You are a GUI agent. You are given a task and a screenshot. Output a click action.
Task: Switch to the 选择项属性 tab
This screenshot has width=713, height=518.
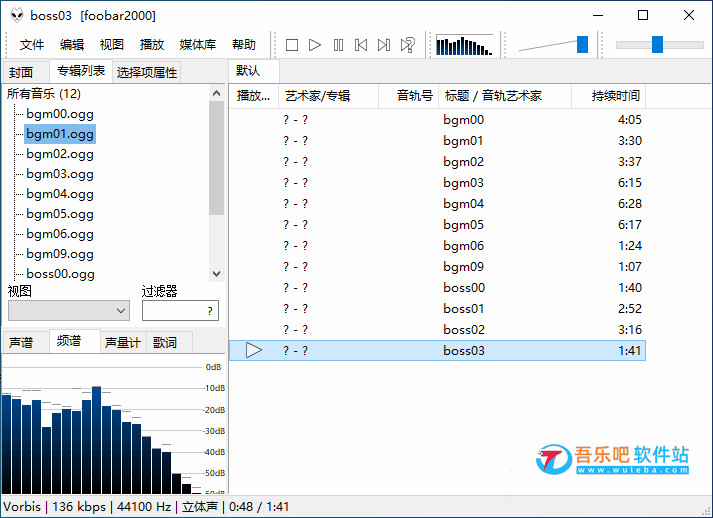pos(147,72)
